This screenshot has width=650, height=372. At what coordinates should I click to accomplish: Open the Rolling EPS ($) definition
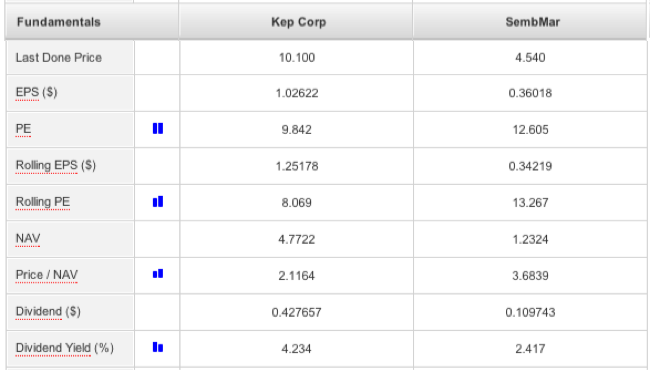56,165
